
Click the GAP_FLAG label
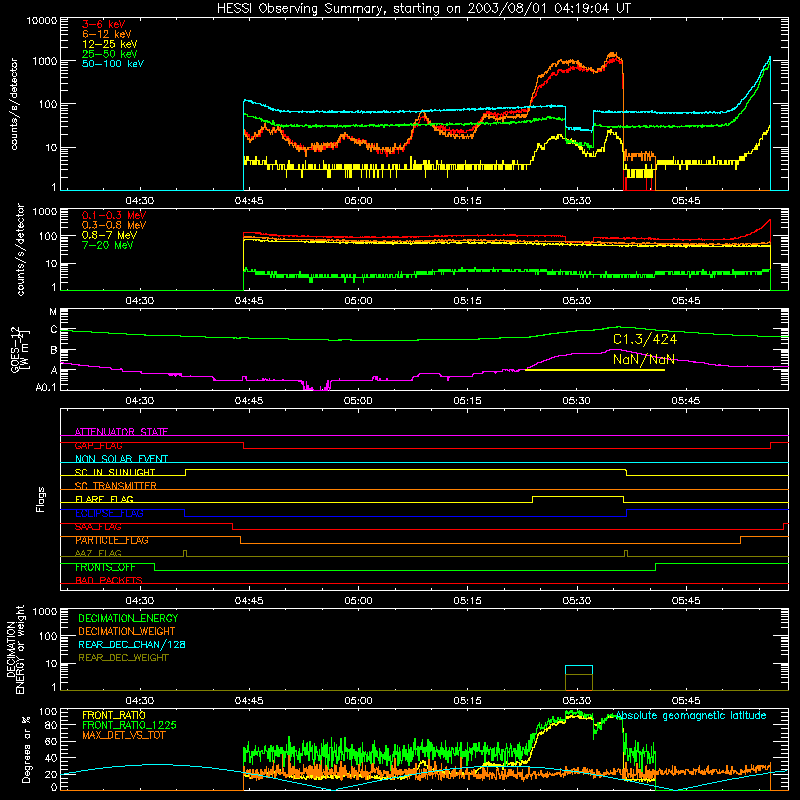coord(98,445)
